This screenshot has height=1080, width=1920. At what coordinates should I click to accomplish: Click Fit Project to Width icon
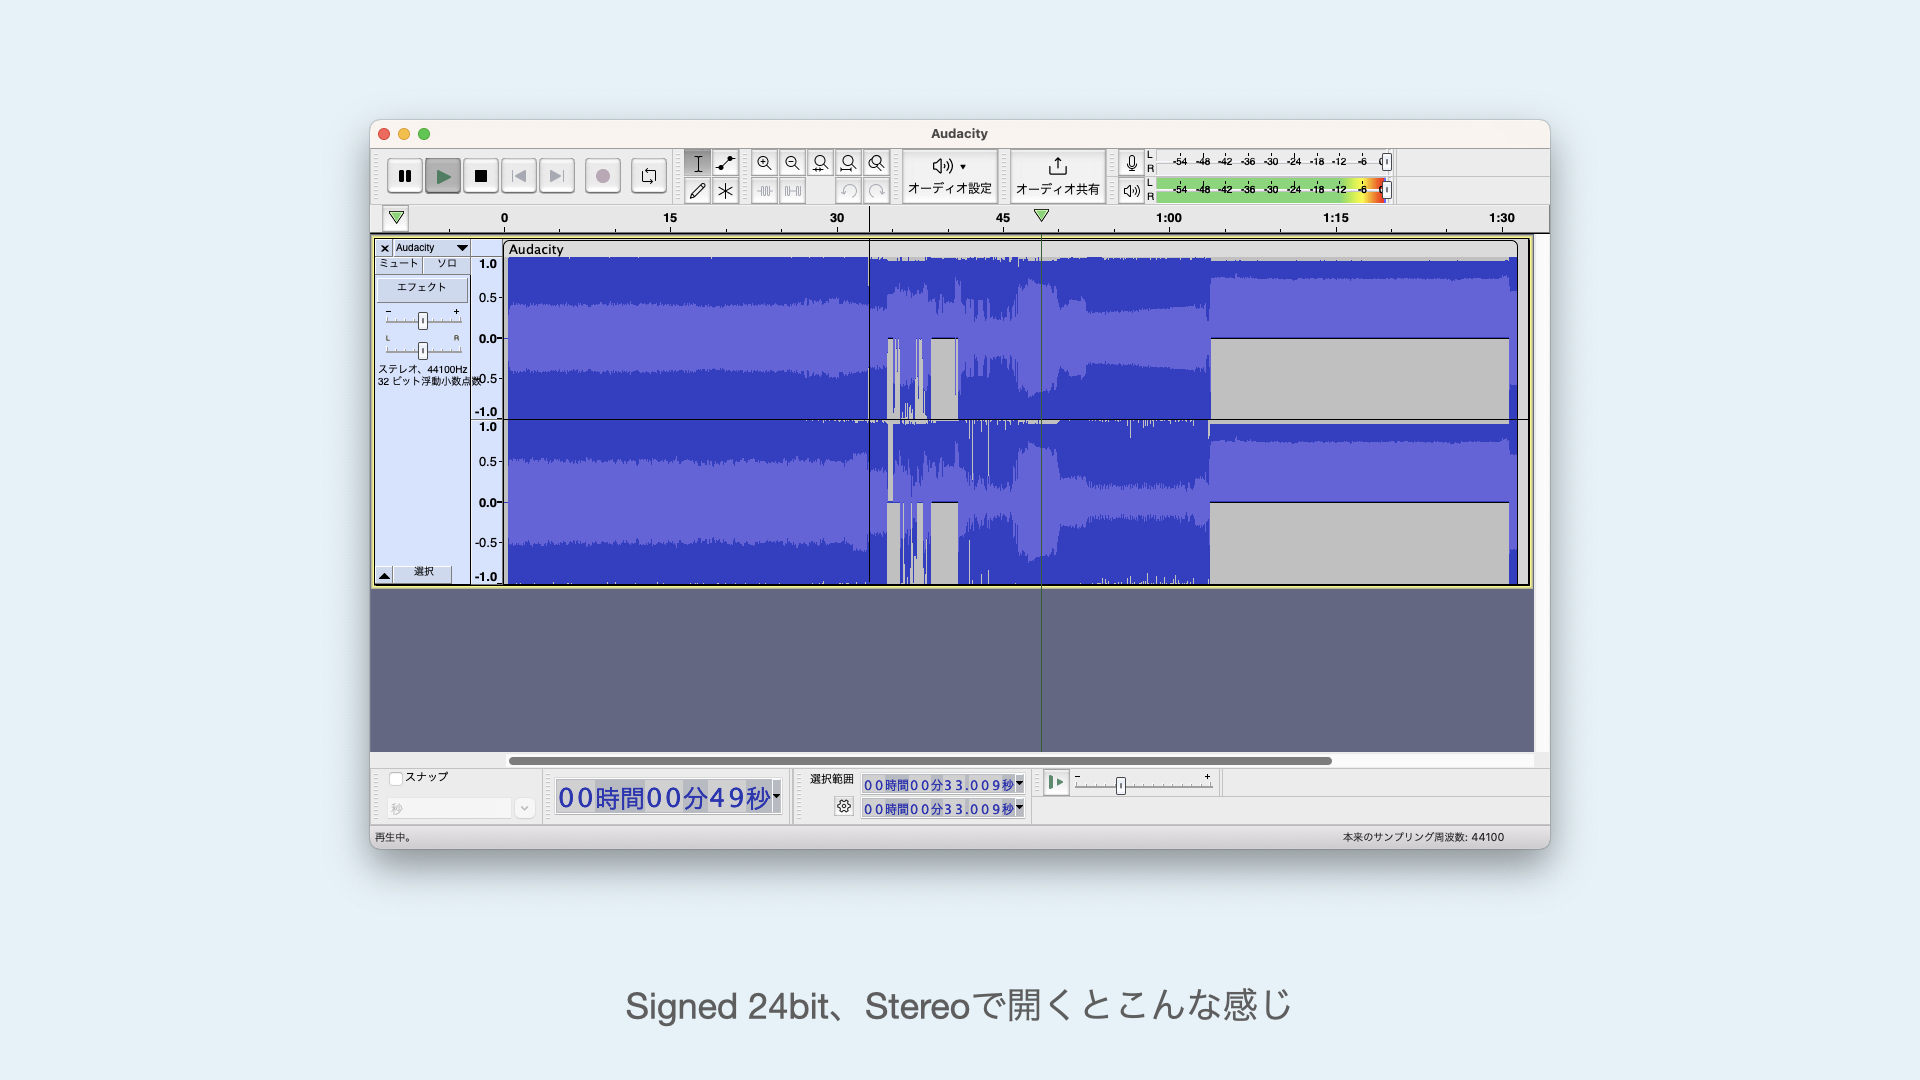848,163
